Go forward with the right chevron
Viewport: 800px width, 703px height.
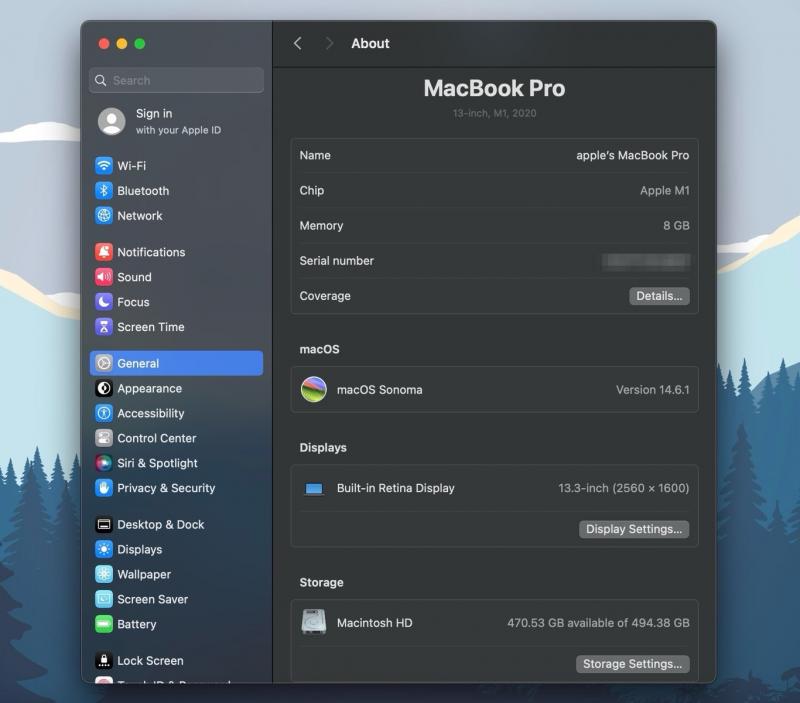[329, 44]
